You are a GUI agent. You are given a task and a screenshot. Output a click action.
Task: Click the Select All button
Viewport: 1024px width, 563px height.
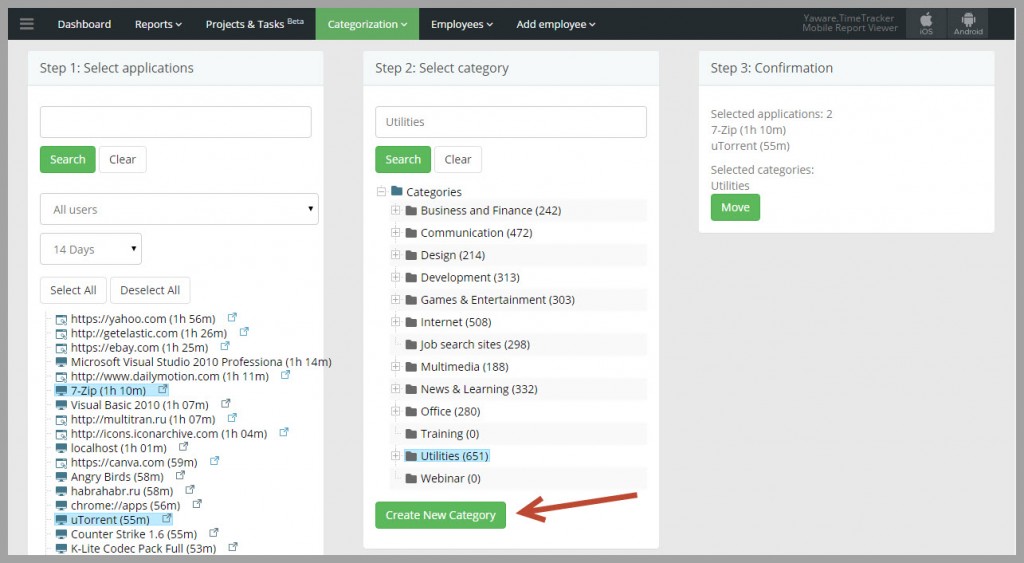point(73,290)
